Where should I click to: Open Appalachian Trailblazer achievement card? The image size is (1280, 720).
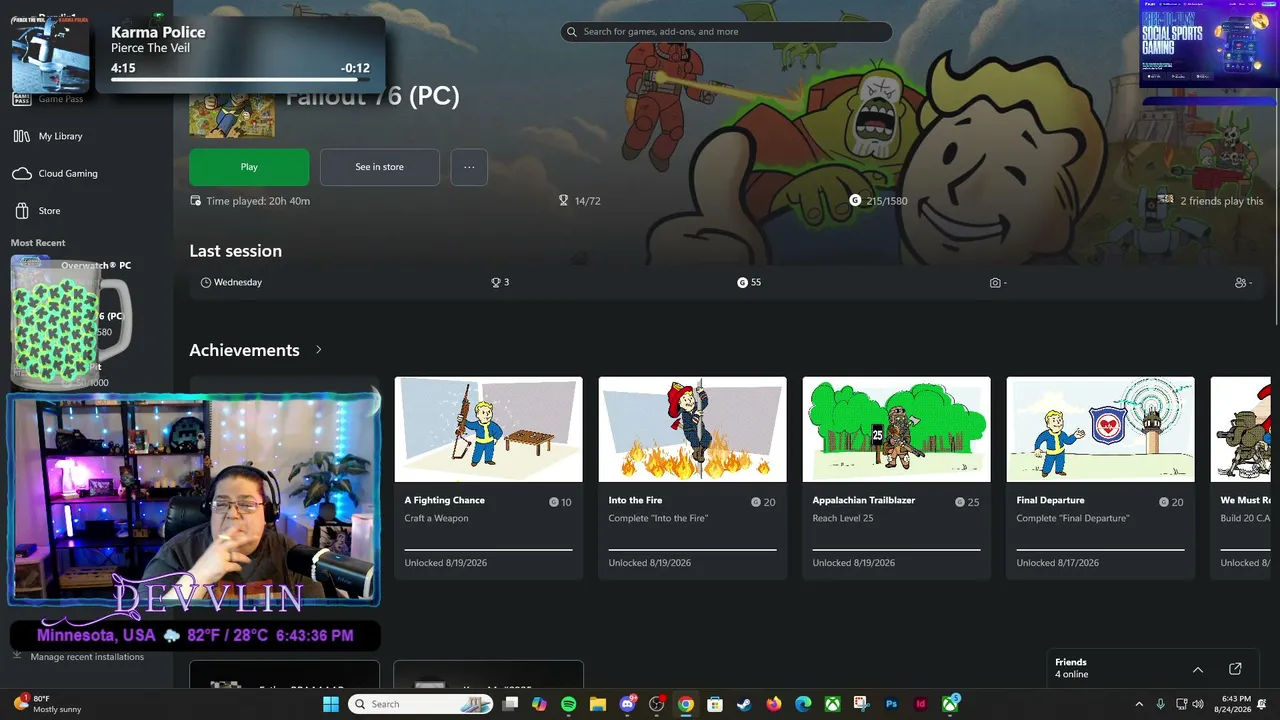pyautogui.click(x=896, y=478)
